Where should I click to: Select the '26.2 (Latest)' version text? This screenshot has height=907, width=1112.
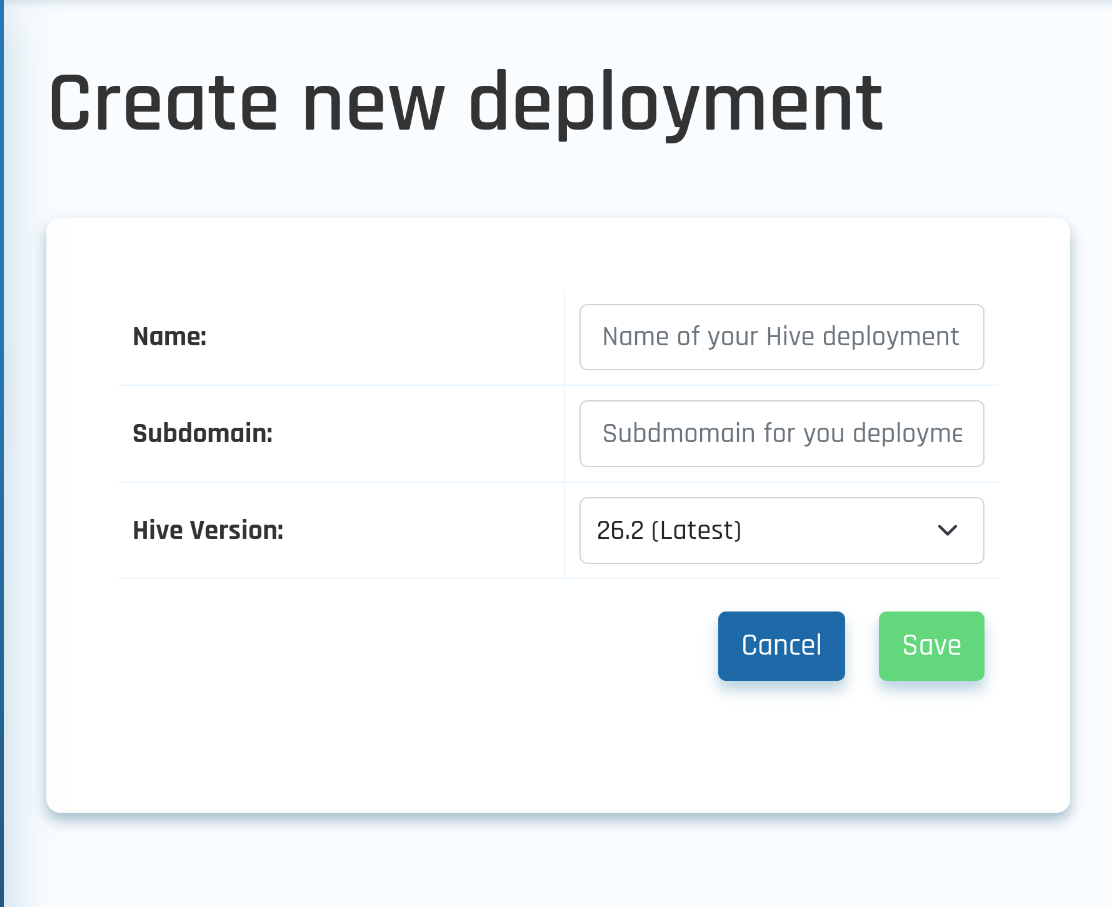pos(669,530)
